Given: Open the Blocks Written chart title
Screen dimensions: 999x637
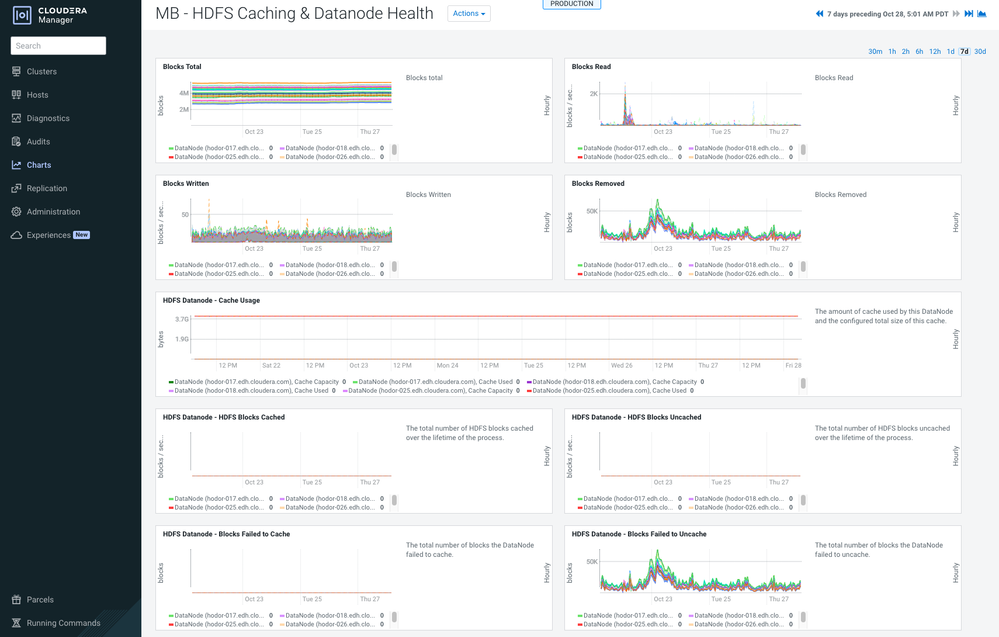Looking at the screenshot, I should pyautogui.click(x=185, y=183).
